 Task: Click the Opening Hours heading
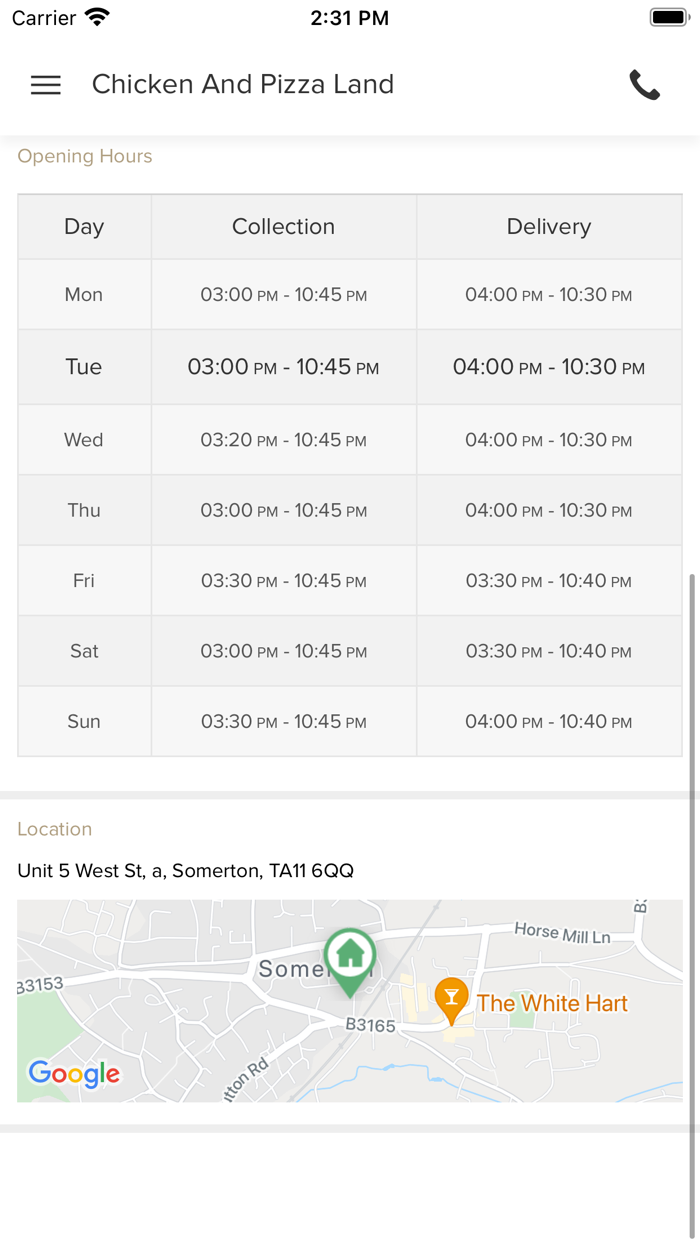pos(85,156)
